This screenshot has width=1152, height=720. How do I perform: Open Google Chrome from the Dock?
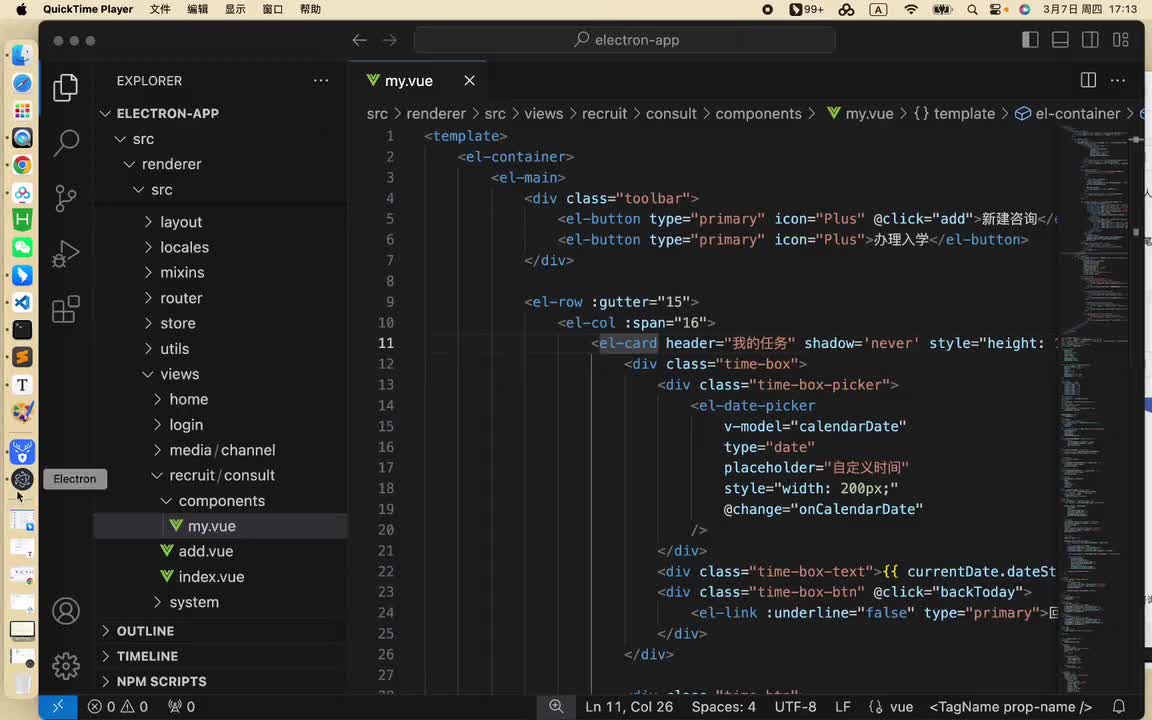point(22,165)
